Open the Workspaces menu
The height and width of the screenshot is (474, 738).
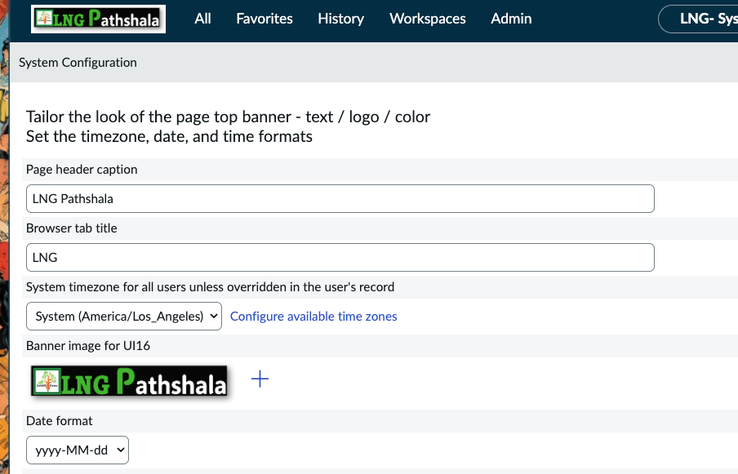coord(427,19)
